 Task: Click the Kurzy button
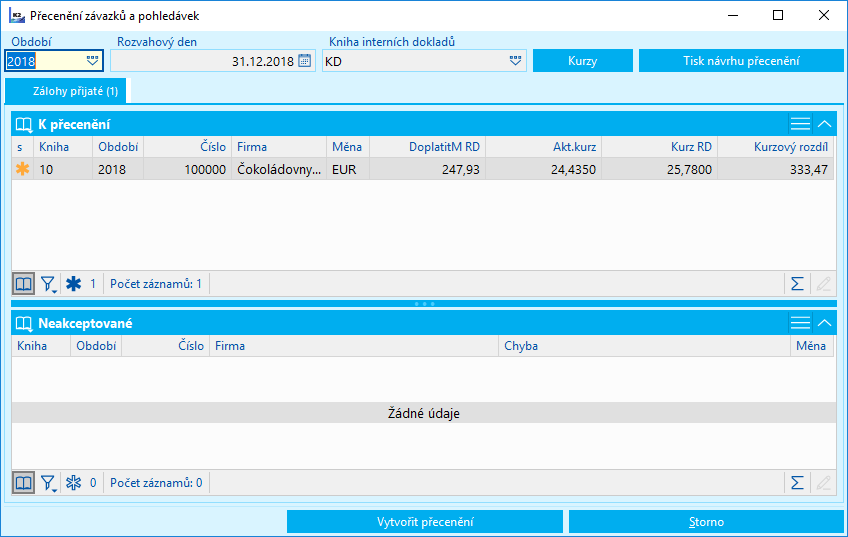[582, 61]
